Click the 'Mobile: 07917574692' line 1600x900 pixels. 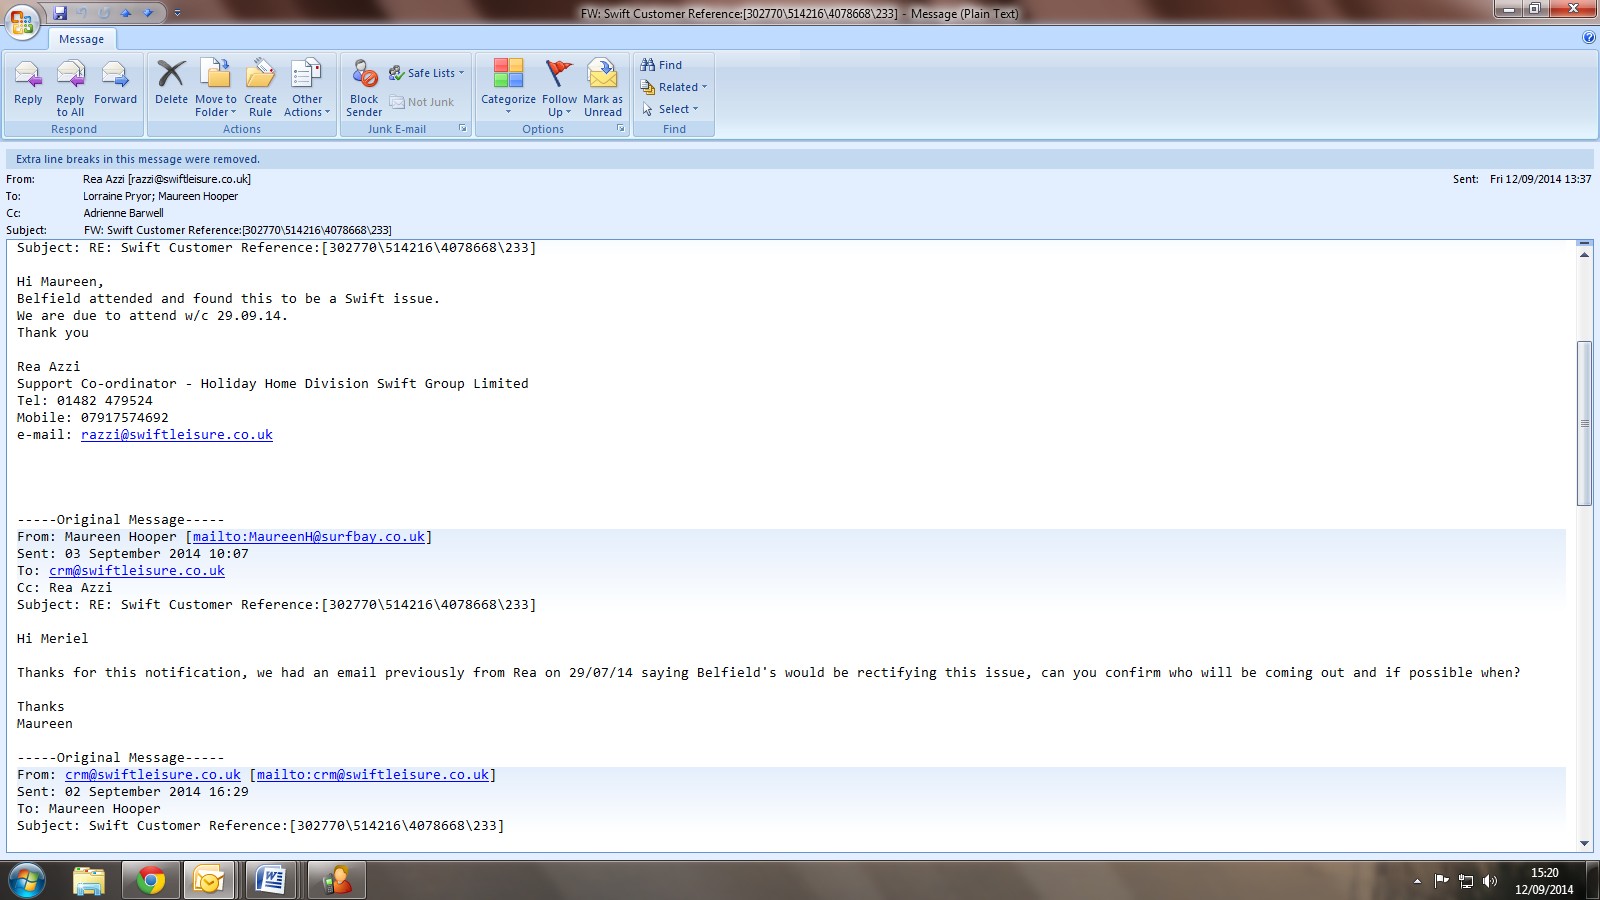93,418
